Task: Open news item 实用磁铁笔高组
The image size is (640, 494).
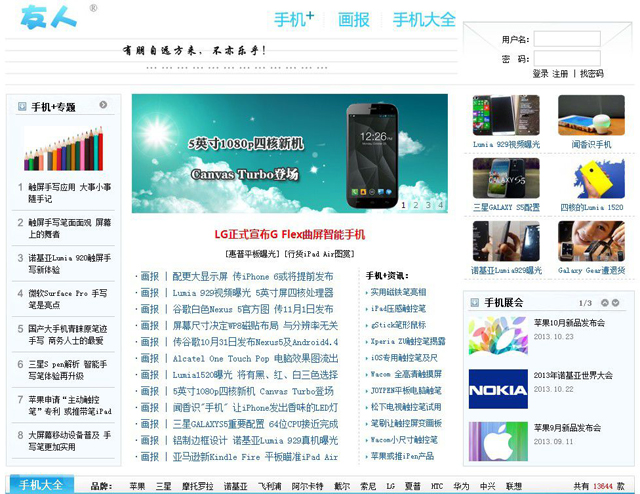Action: click(398, 292)
